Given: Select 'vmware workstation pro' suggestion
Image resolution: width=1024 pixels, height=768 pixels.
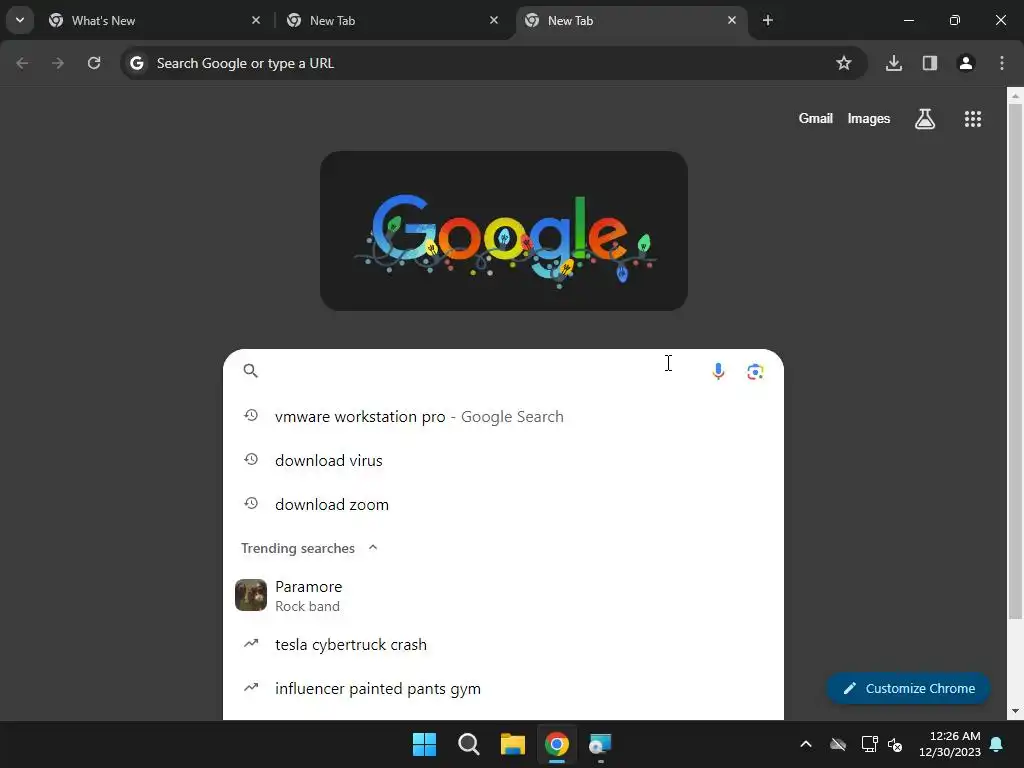Looking at the screenshot, I should coord(503,417).
